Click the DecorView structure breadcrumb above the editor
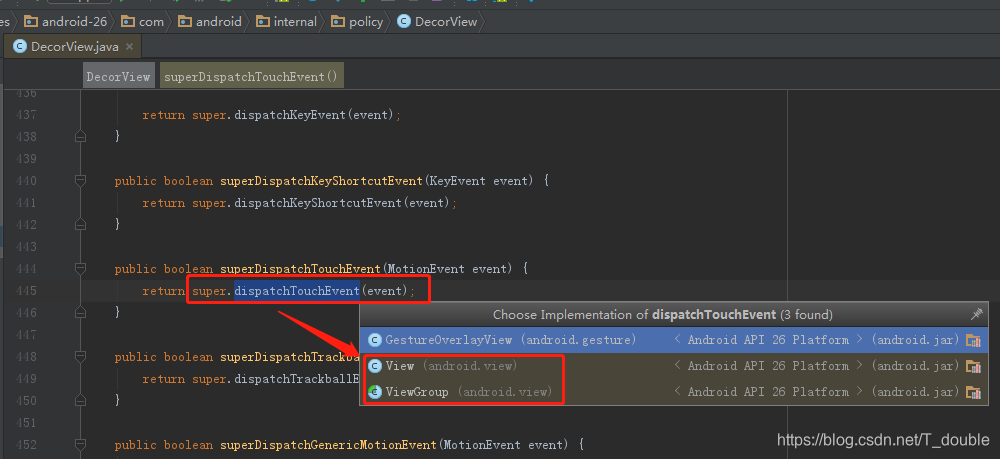The height and width of the screenshot is (459, 1000). click(x=119, y=76)
